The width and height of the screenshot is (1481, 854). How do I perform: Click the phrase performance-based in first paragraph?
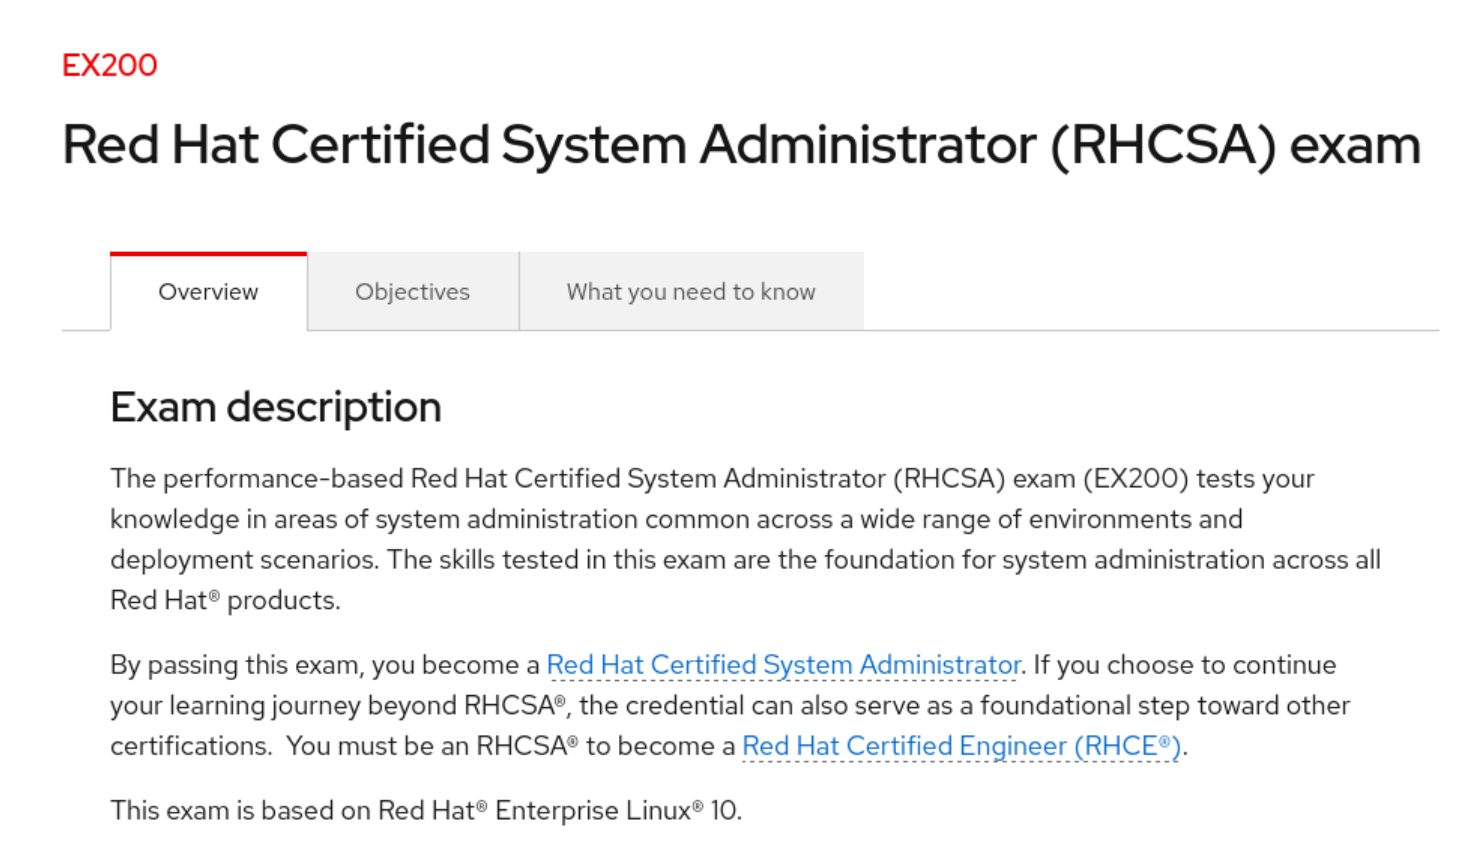coord(283,478)
